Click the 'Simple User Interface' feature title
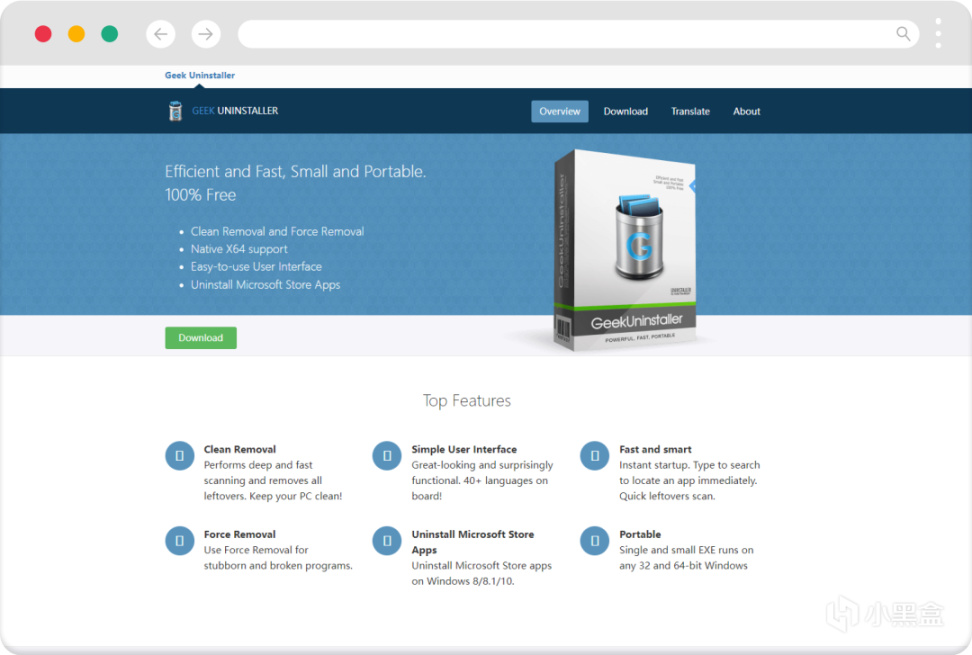Screen dimensions: 972x655 click(x=464, y=449)
